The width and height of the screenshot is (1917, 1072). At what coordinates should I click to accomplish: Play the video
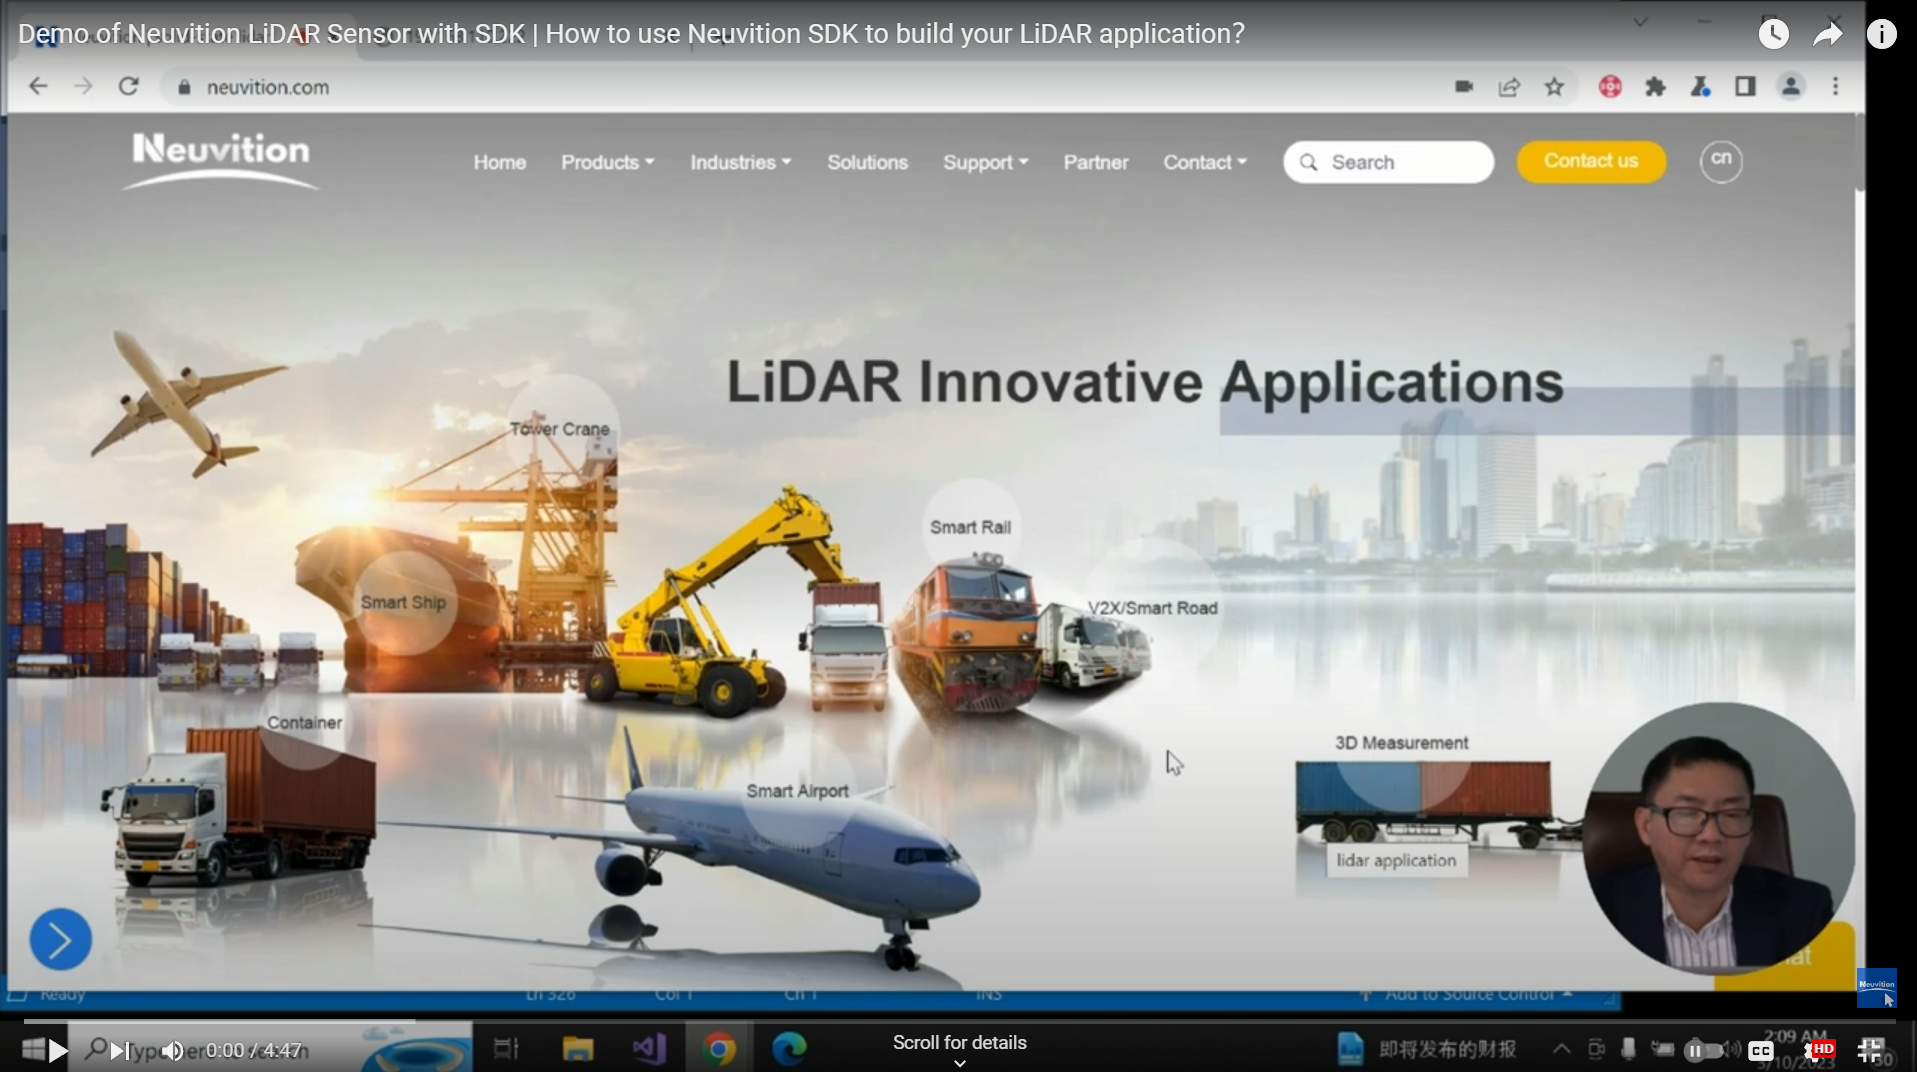(58, 1050)
